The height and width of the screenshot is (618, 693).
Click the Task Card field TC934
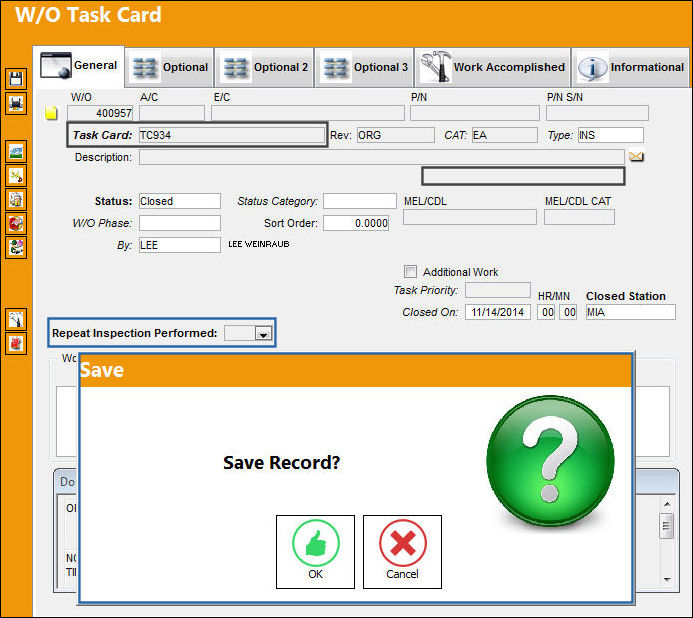pyautogui.click(x=232, y=135)
